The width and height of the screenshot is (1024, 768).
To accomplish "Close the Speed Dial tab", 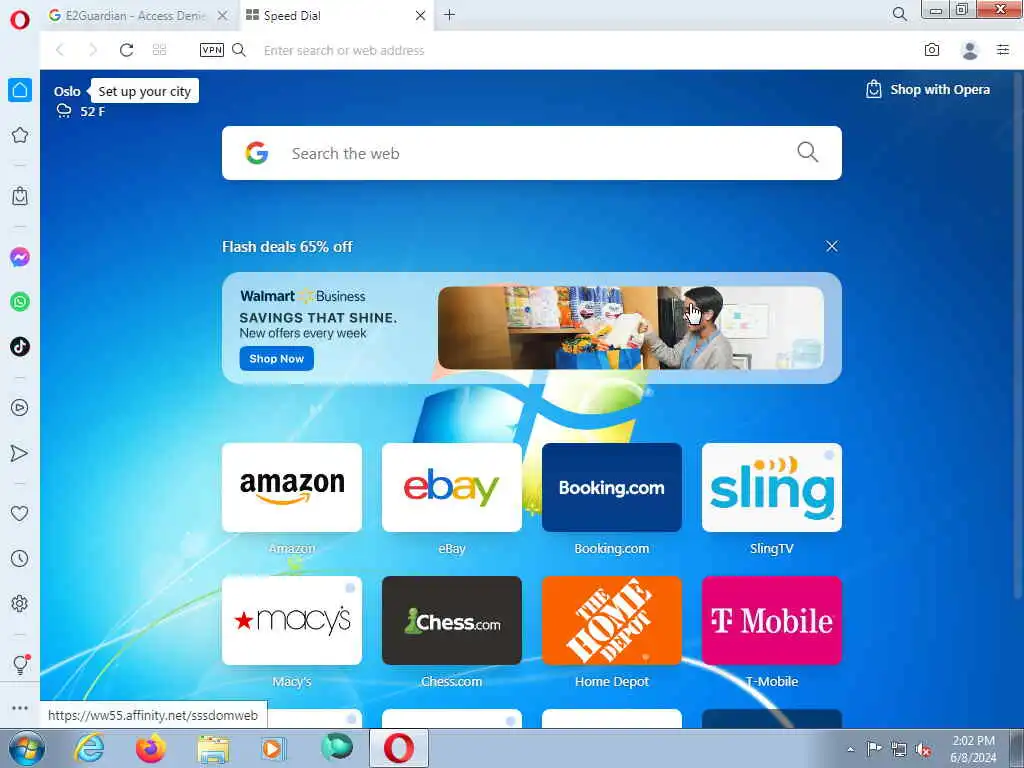I will (x=421, y=16).
